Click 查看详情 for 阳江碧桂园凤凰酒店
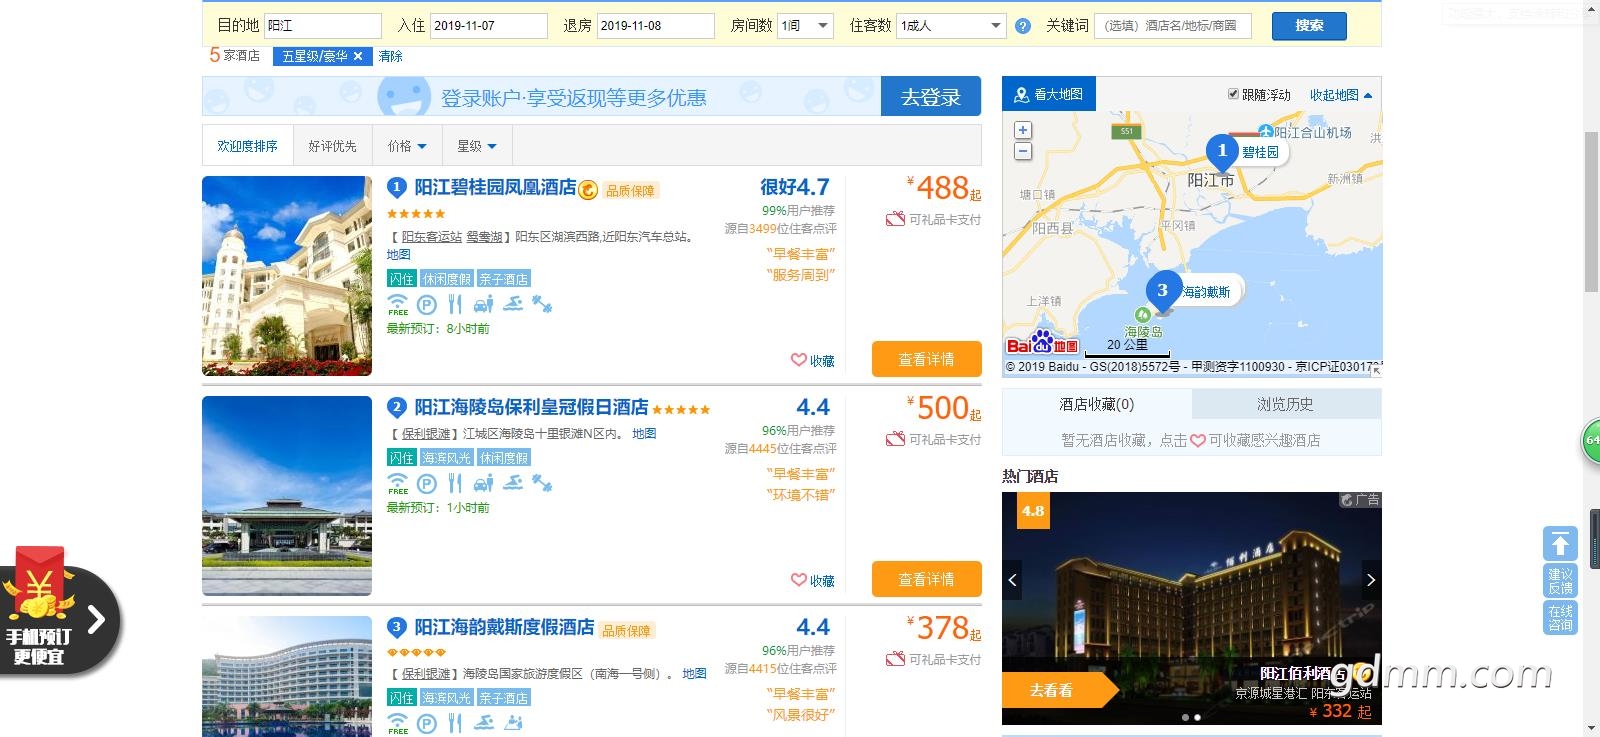 [x=927, y=359]
